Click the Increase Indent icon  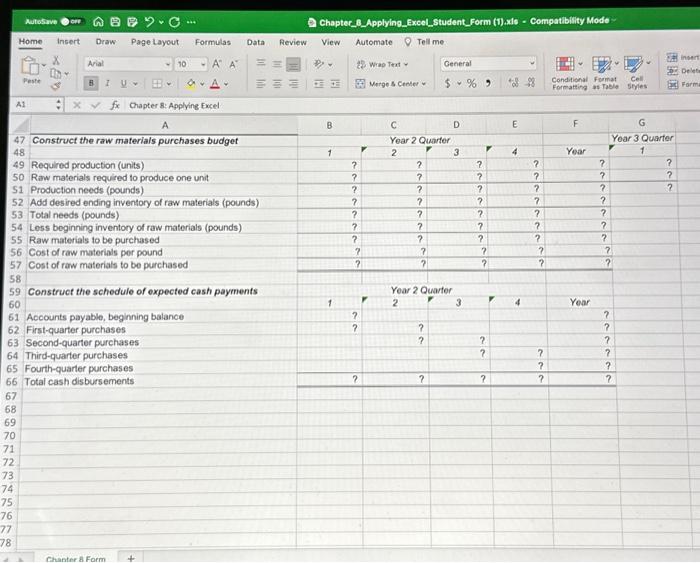335,83
